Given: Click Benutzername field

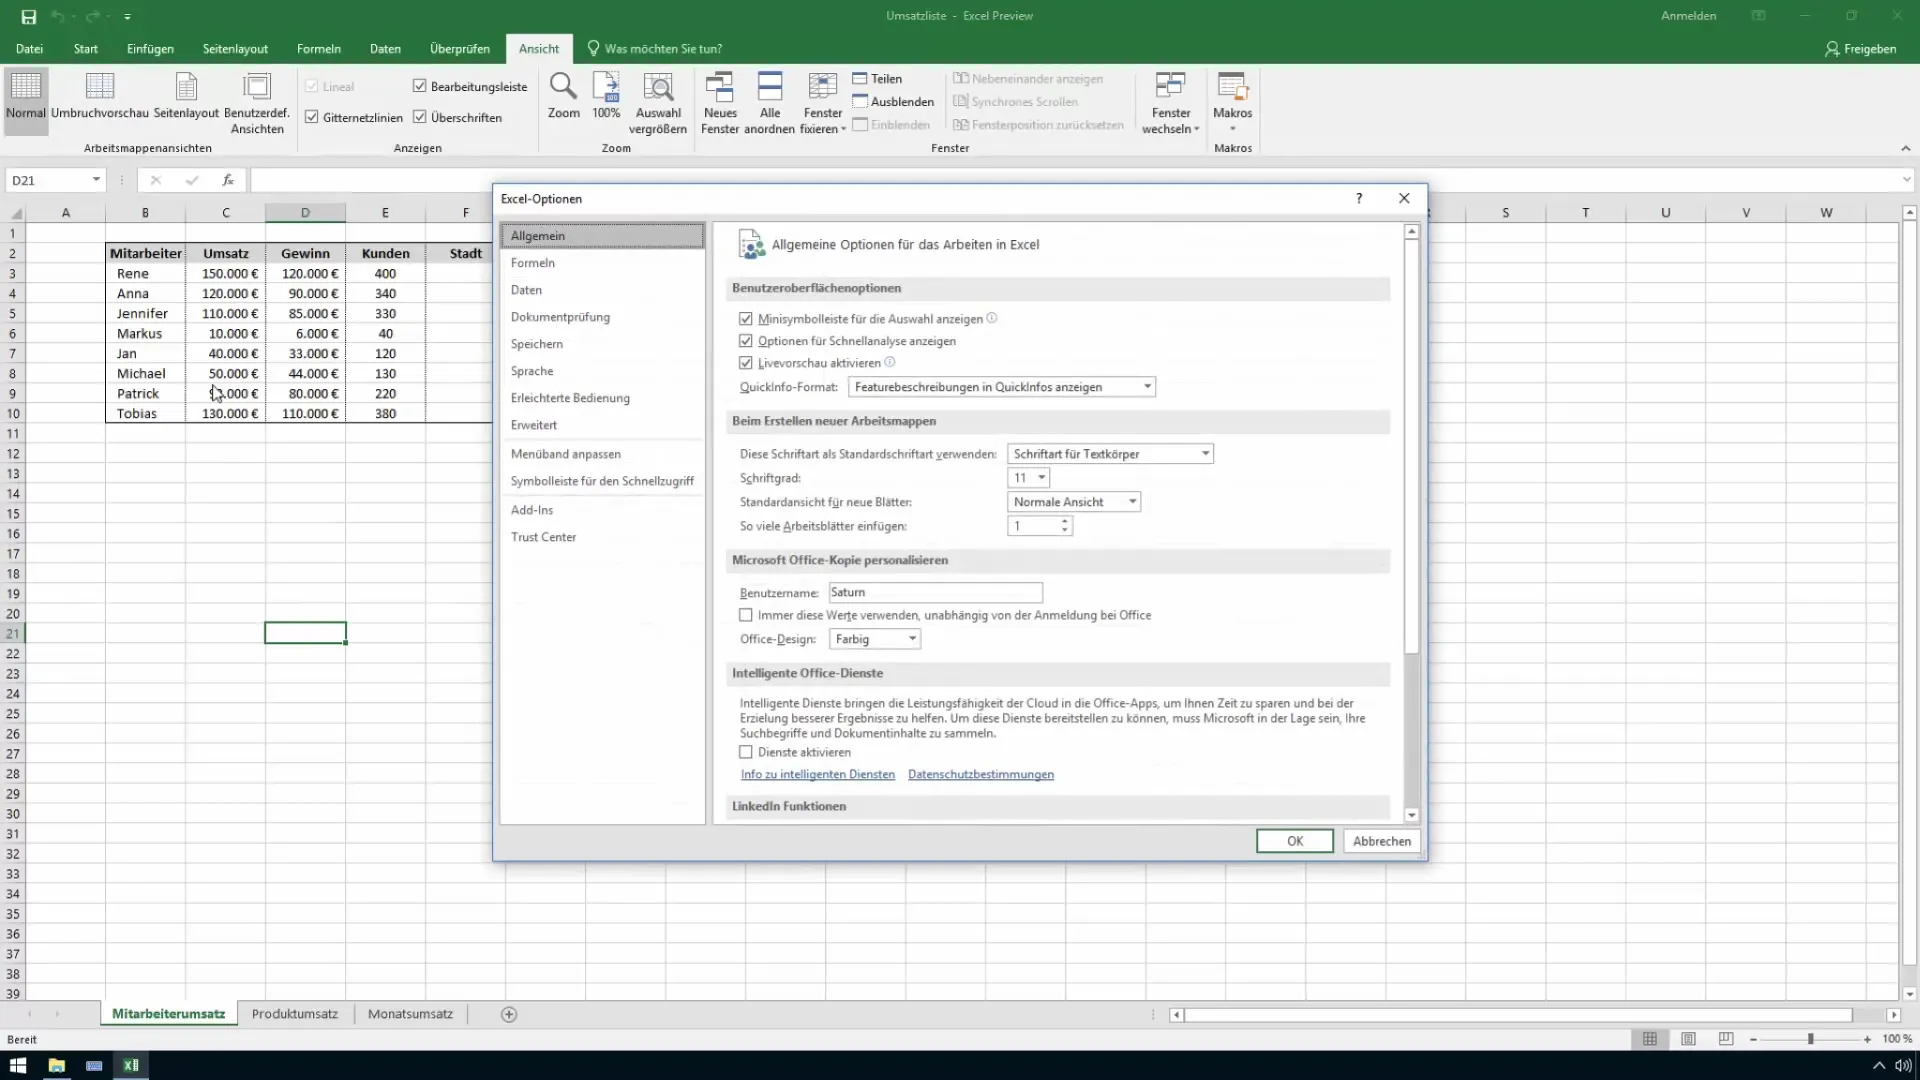Looking at the screenshot, I should 935,593.
